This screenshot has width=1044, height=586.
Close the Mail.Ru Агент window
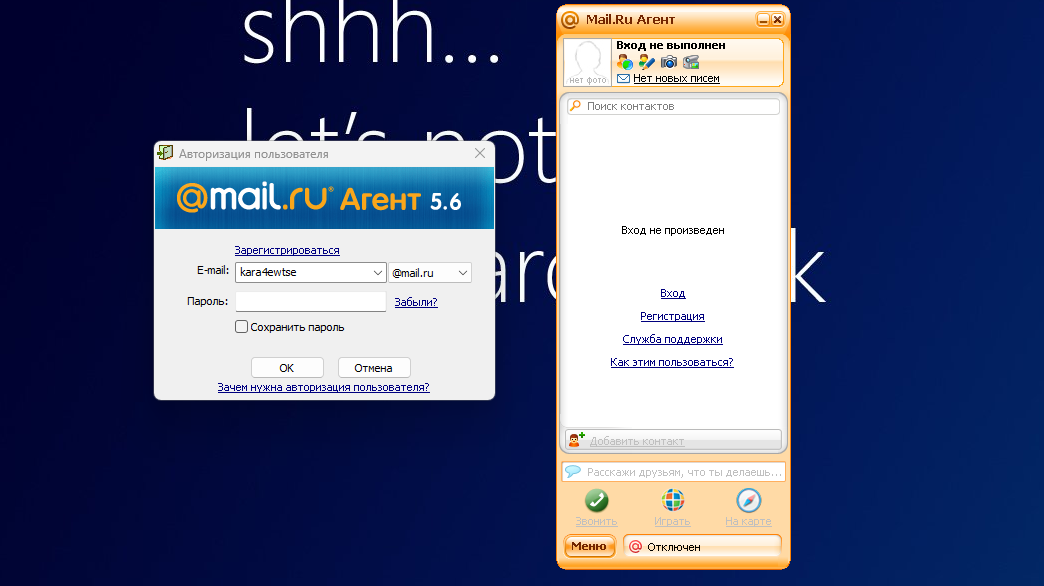coord(777,20)
